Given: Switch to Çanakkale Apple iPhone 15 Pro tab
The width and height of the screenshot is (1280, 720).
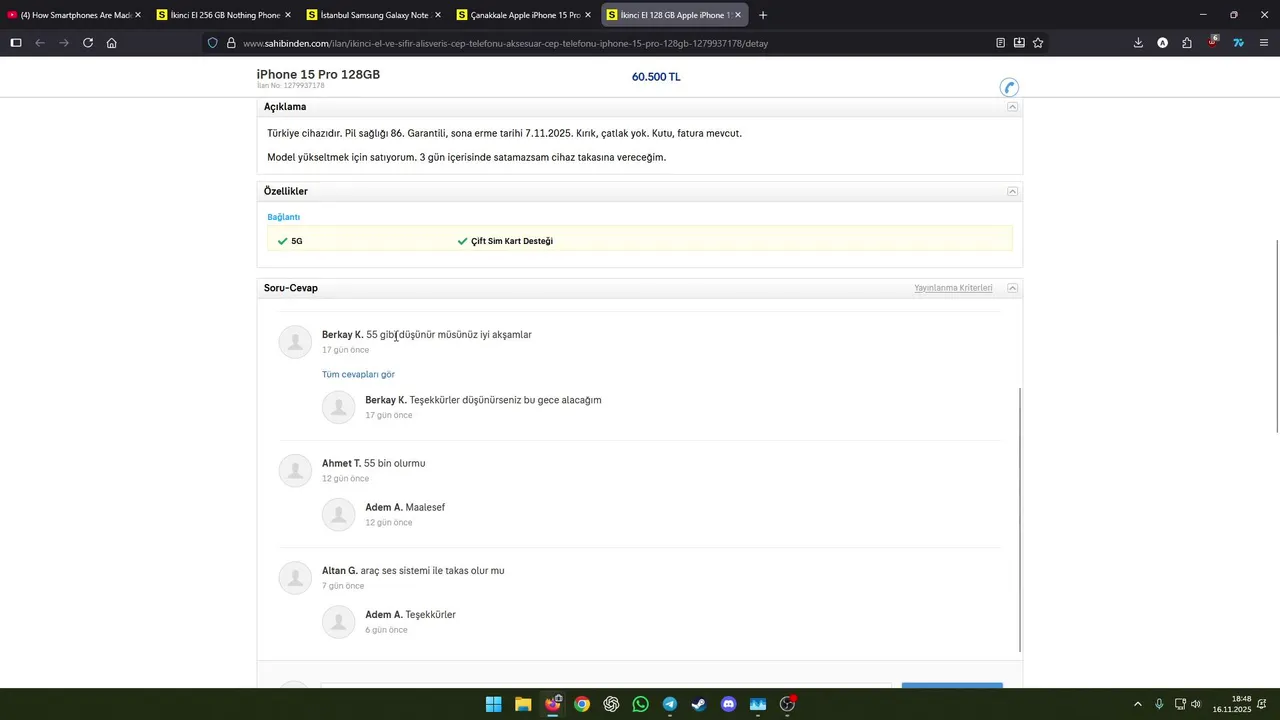Looking at the screenshot, I should coord(524,15).
